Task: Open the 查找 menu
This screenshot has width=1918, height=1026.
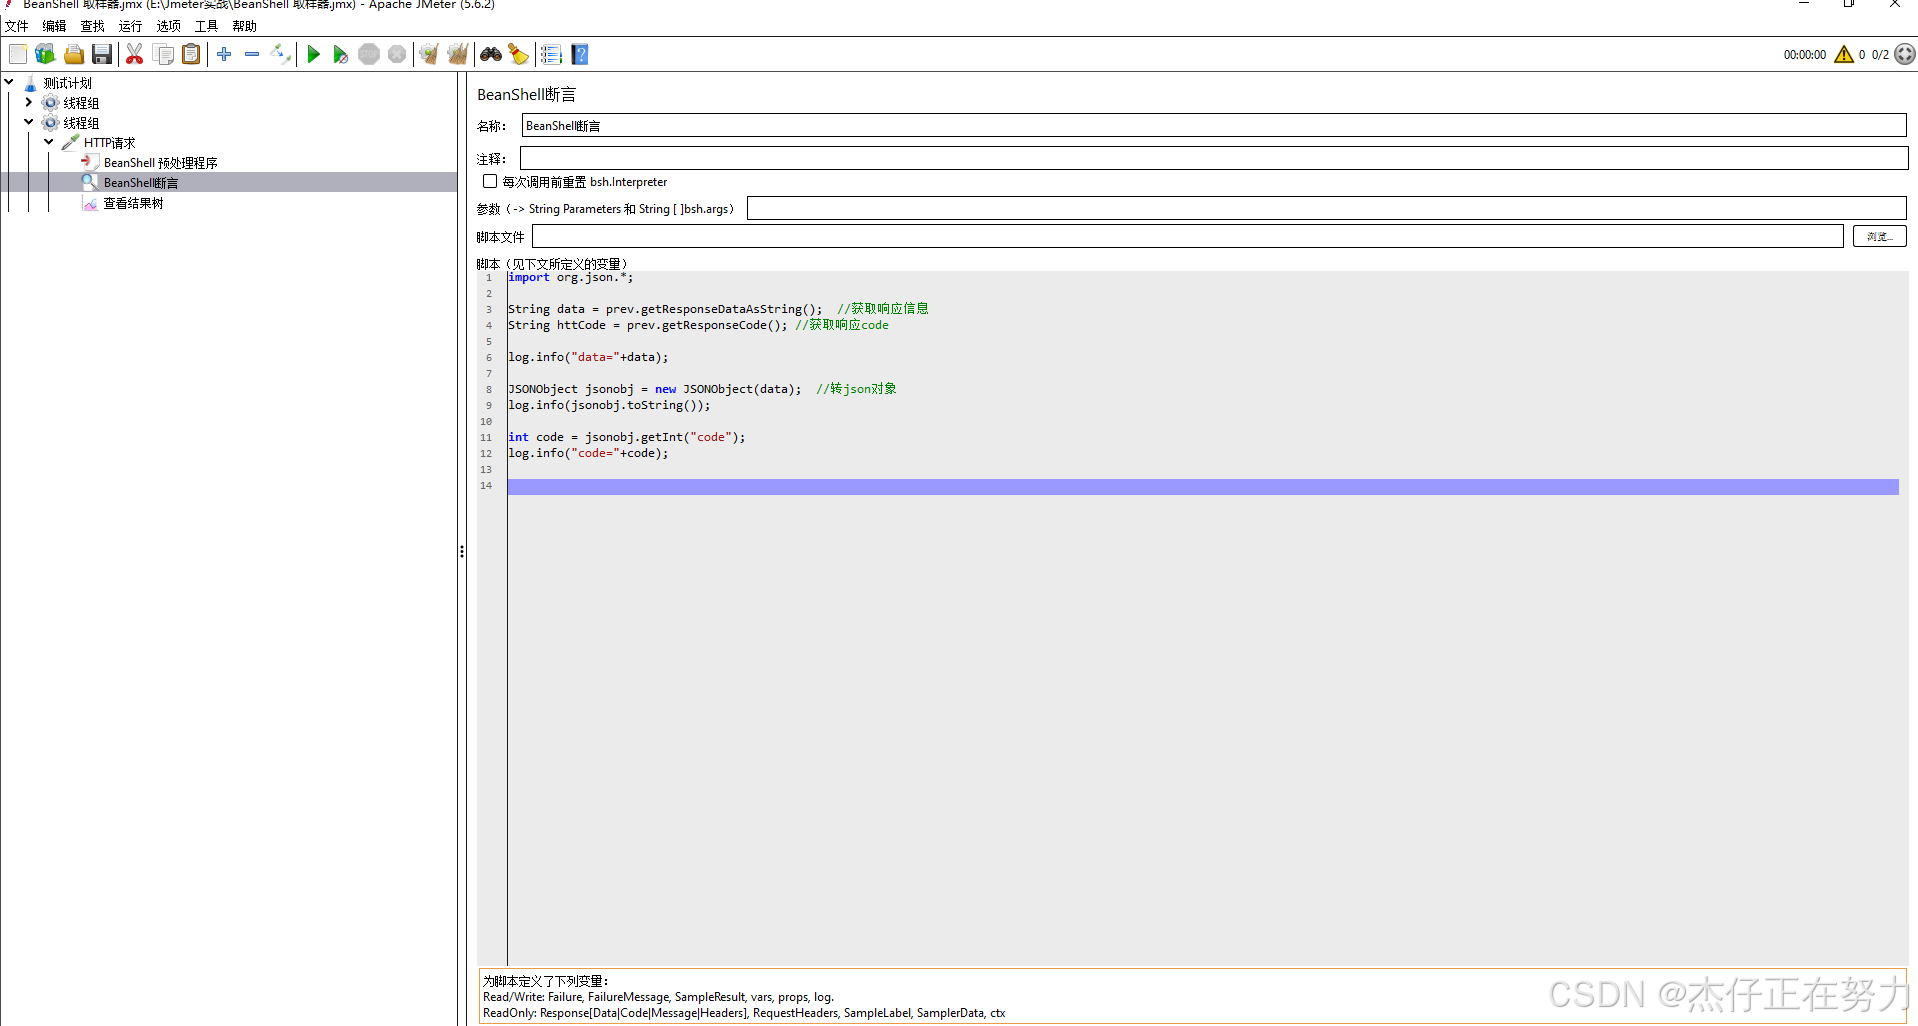Action: pyautogui.click(x=92, y=26)
